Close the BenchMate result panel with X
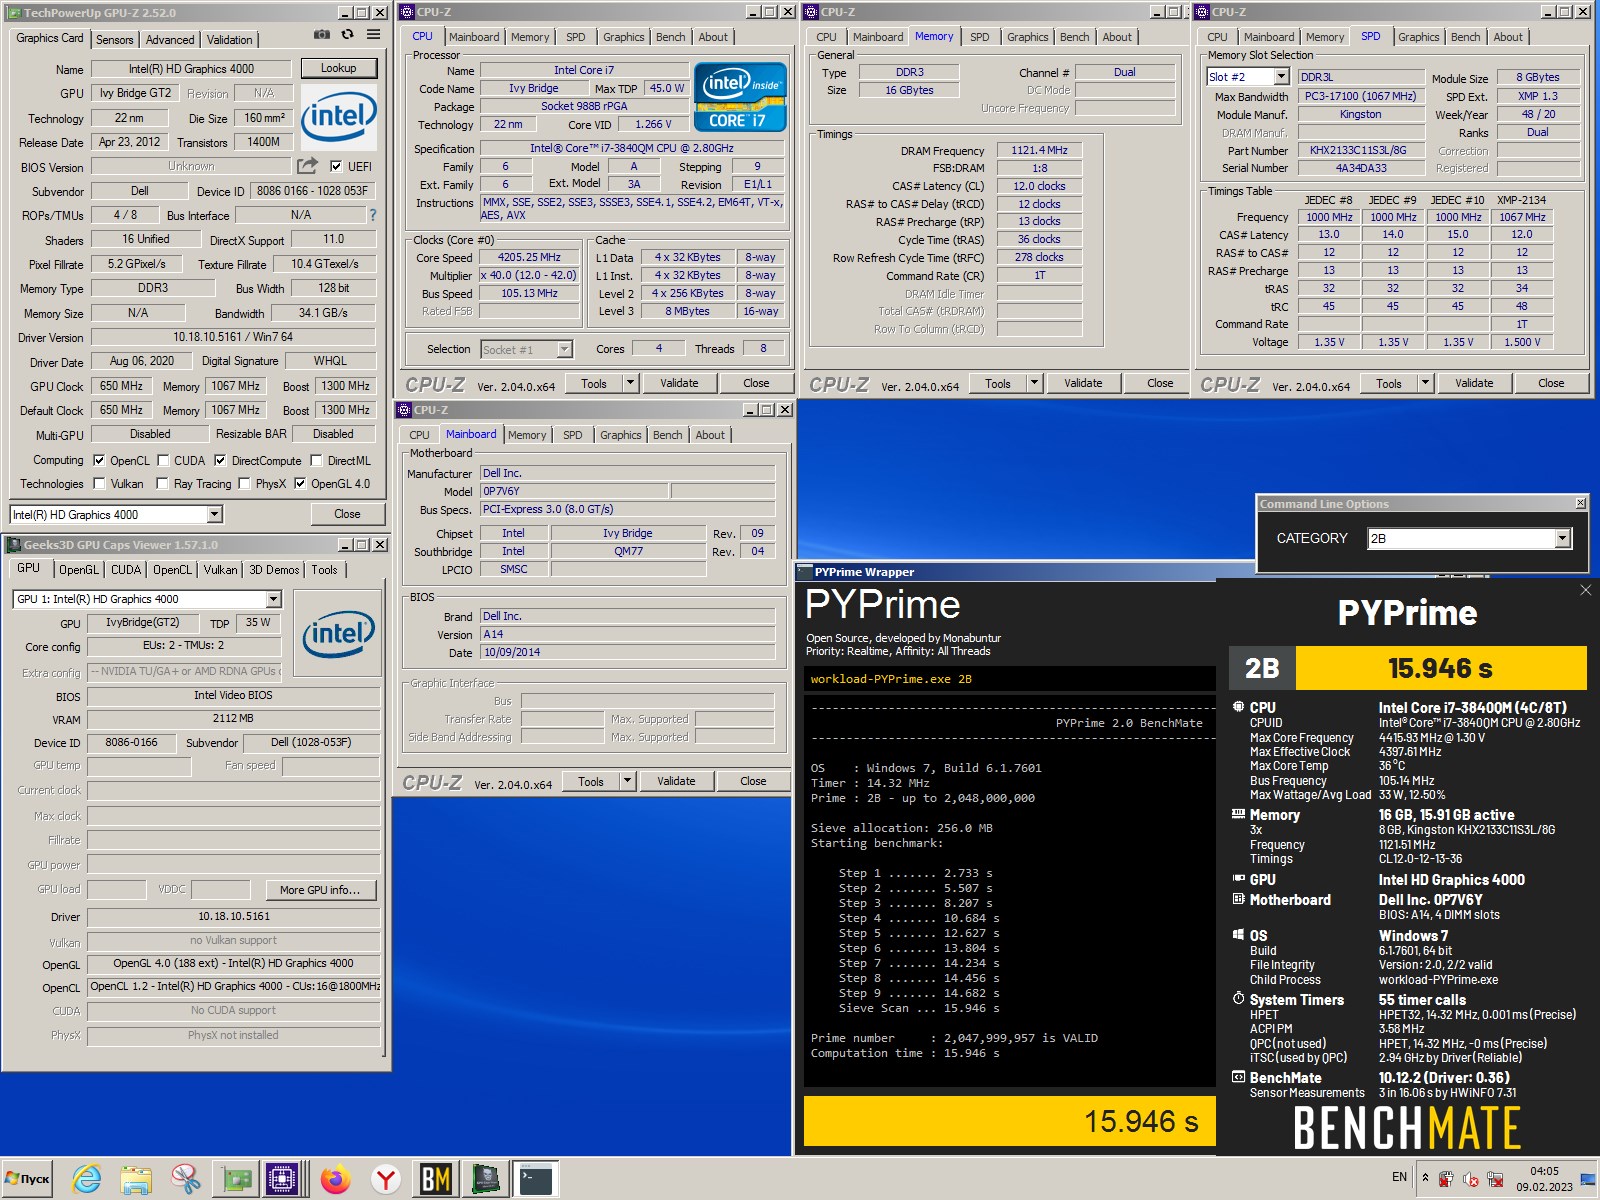Viewport: 1600px width, 1200px height. [x=1585, y=590]
